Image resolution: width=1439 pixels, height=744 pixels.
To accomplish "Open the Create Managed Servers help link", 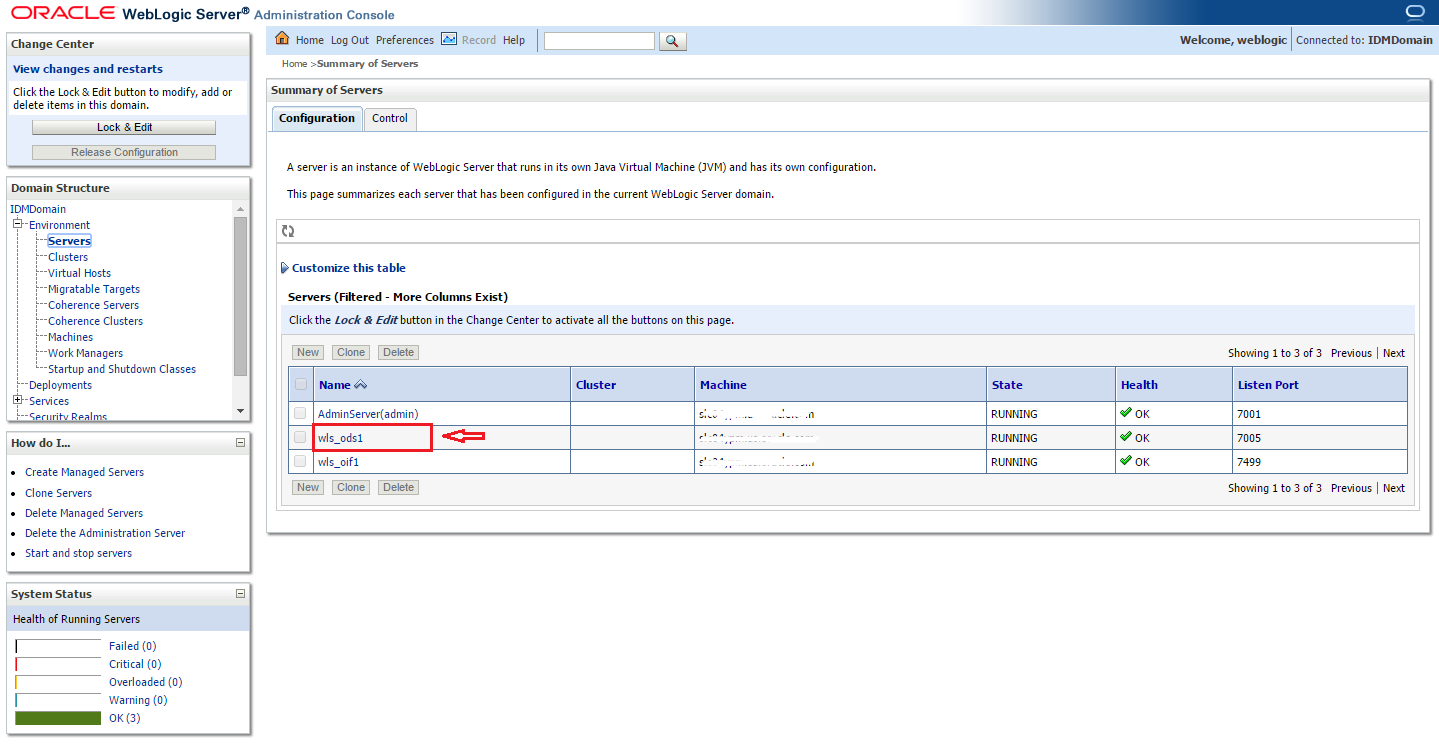I will 84,471.
